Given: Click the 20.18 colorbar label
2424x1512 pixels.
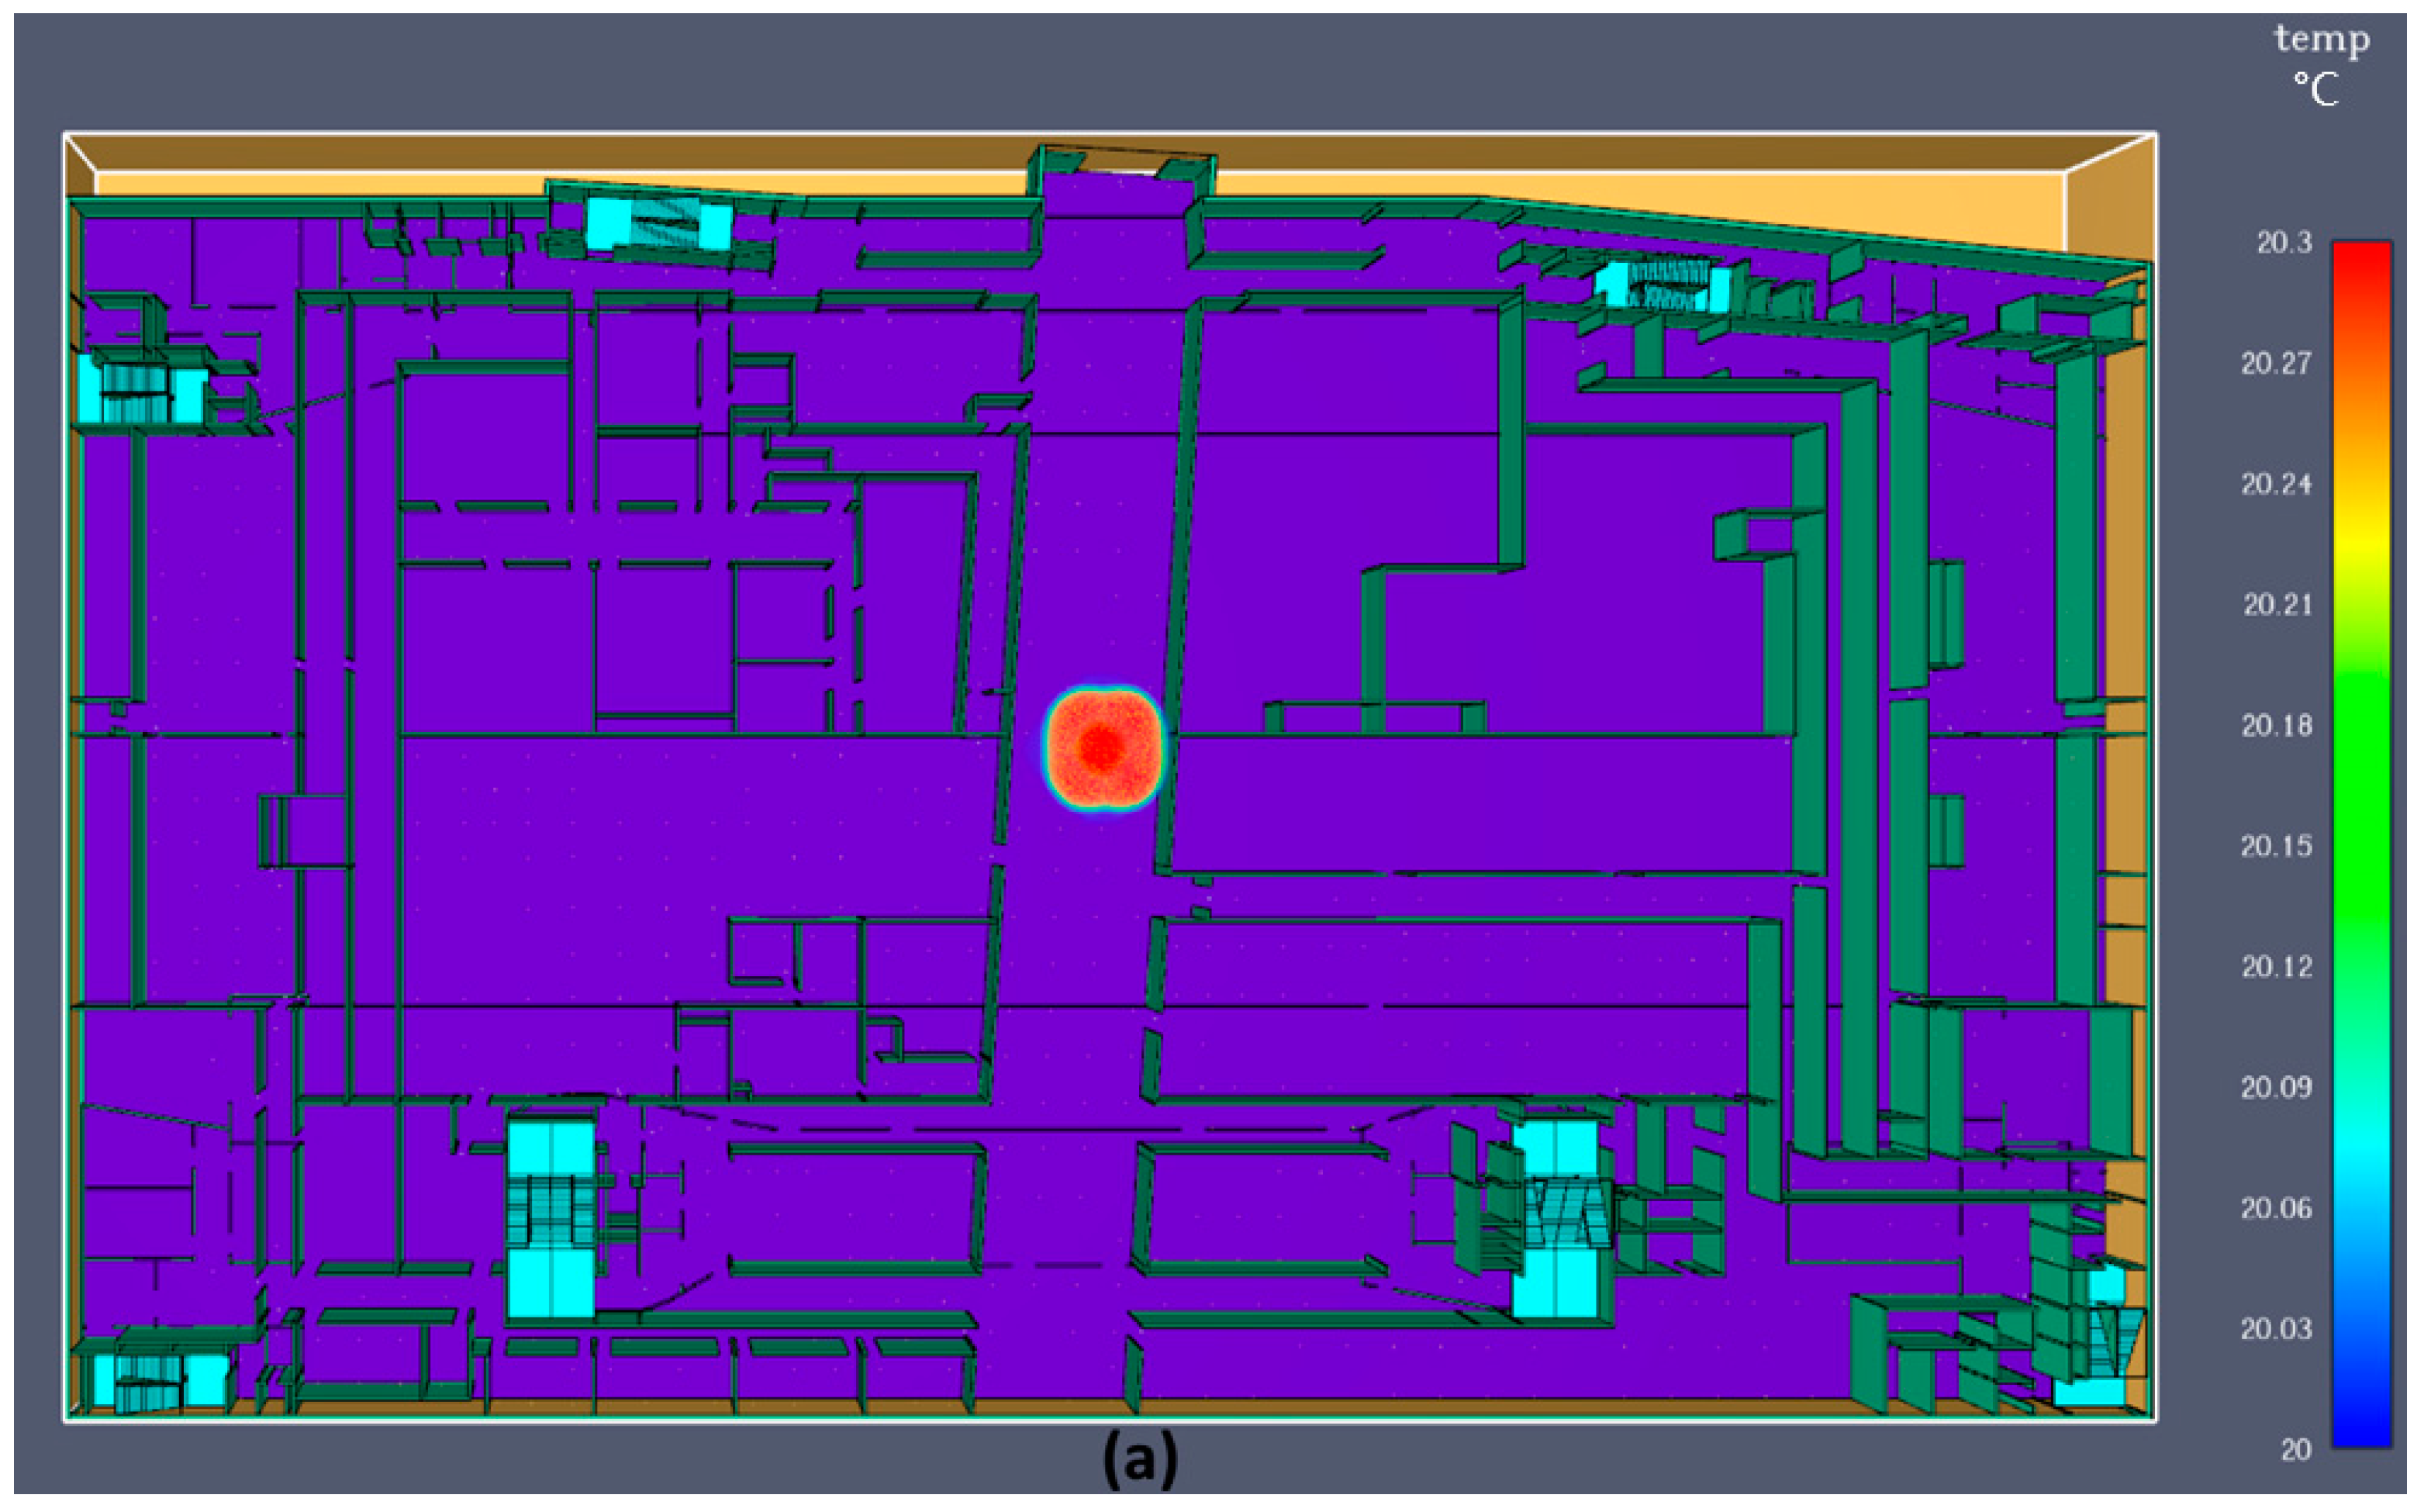Looking at the screenshot, I should point(2276,726).
